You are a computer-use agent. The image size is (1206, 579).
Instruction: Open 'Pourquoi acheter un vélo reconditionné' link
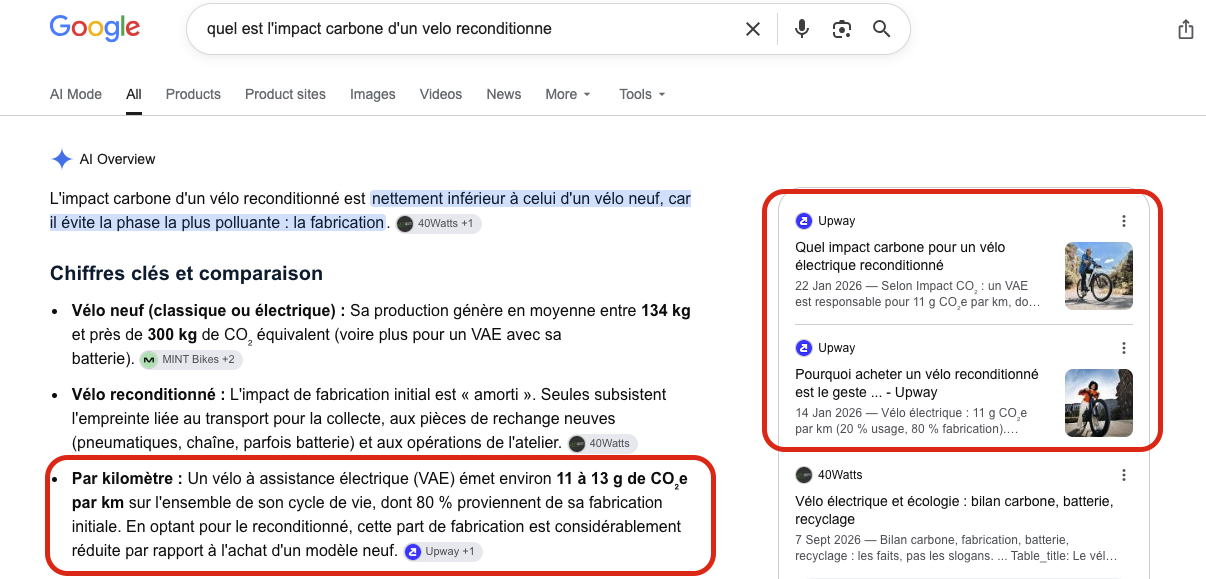[x=917, y=383]
